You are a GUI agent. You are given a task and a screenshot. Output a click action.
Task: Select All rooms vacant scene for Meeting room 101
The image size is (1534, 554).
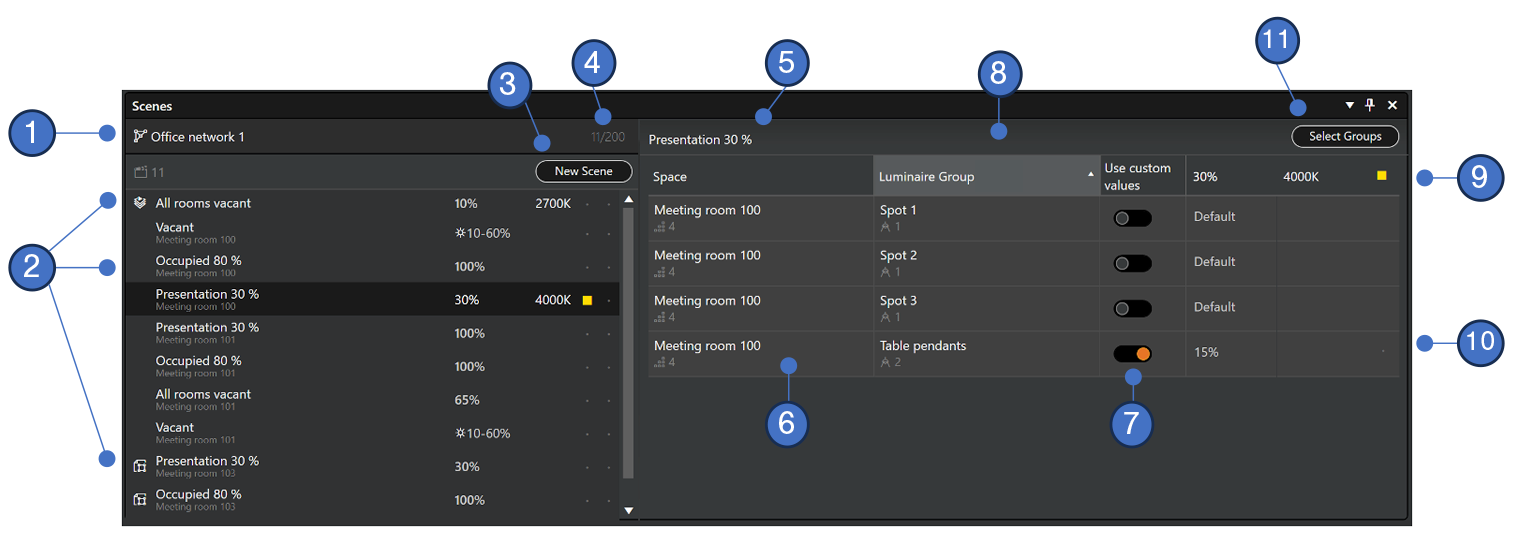click(372, 400)
